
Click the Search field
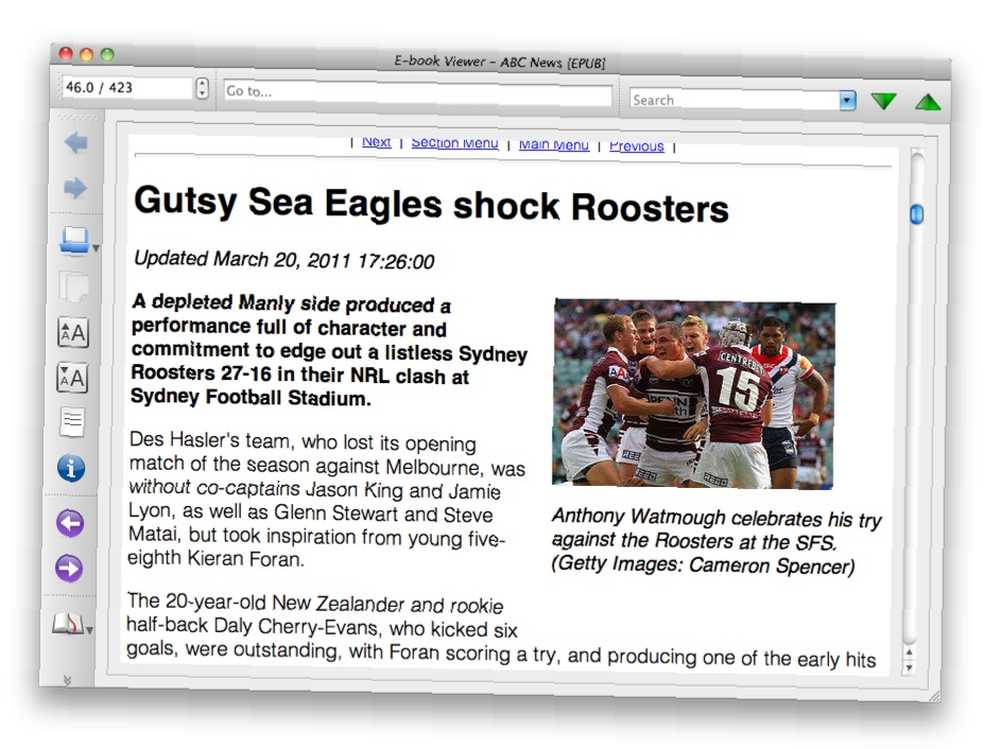(x=734, y=100)
